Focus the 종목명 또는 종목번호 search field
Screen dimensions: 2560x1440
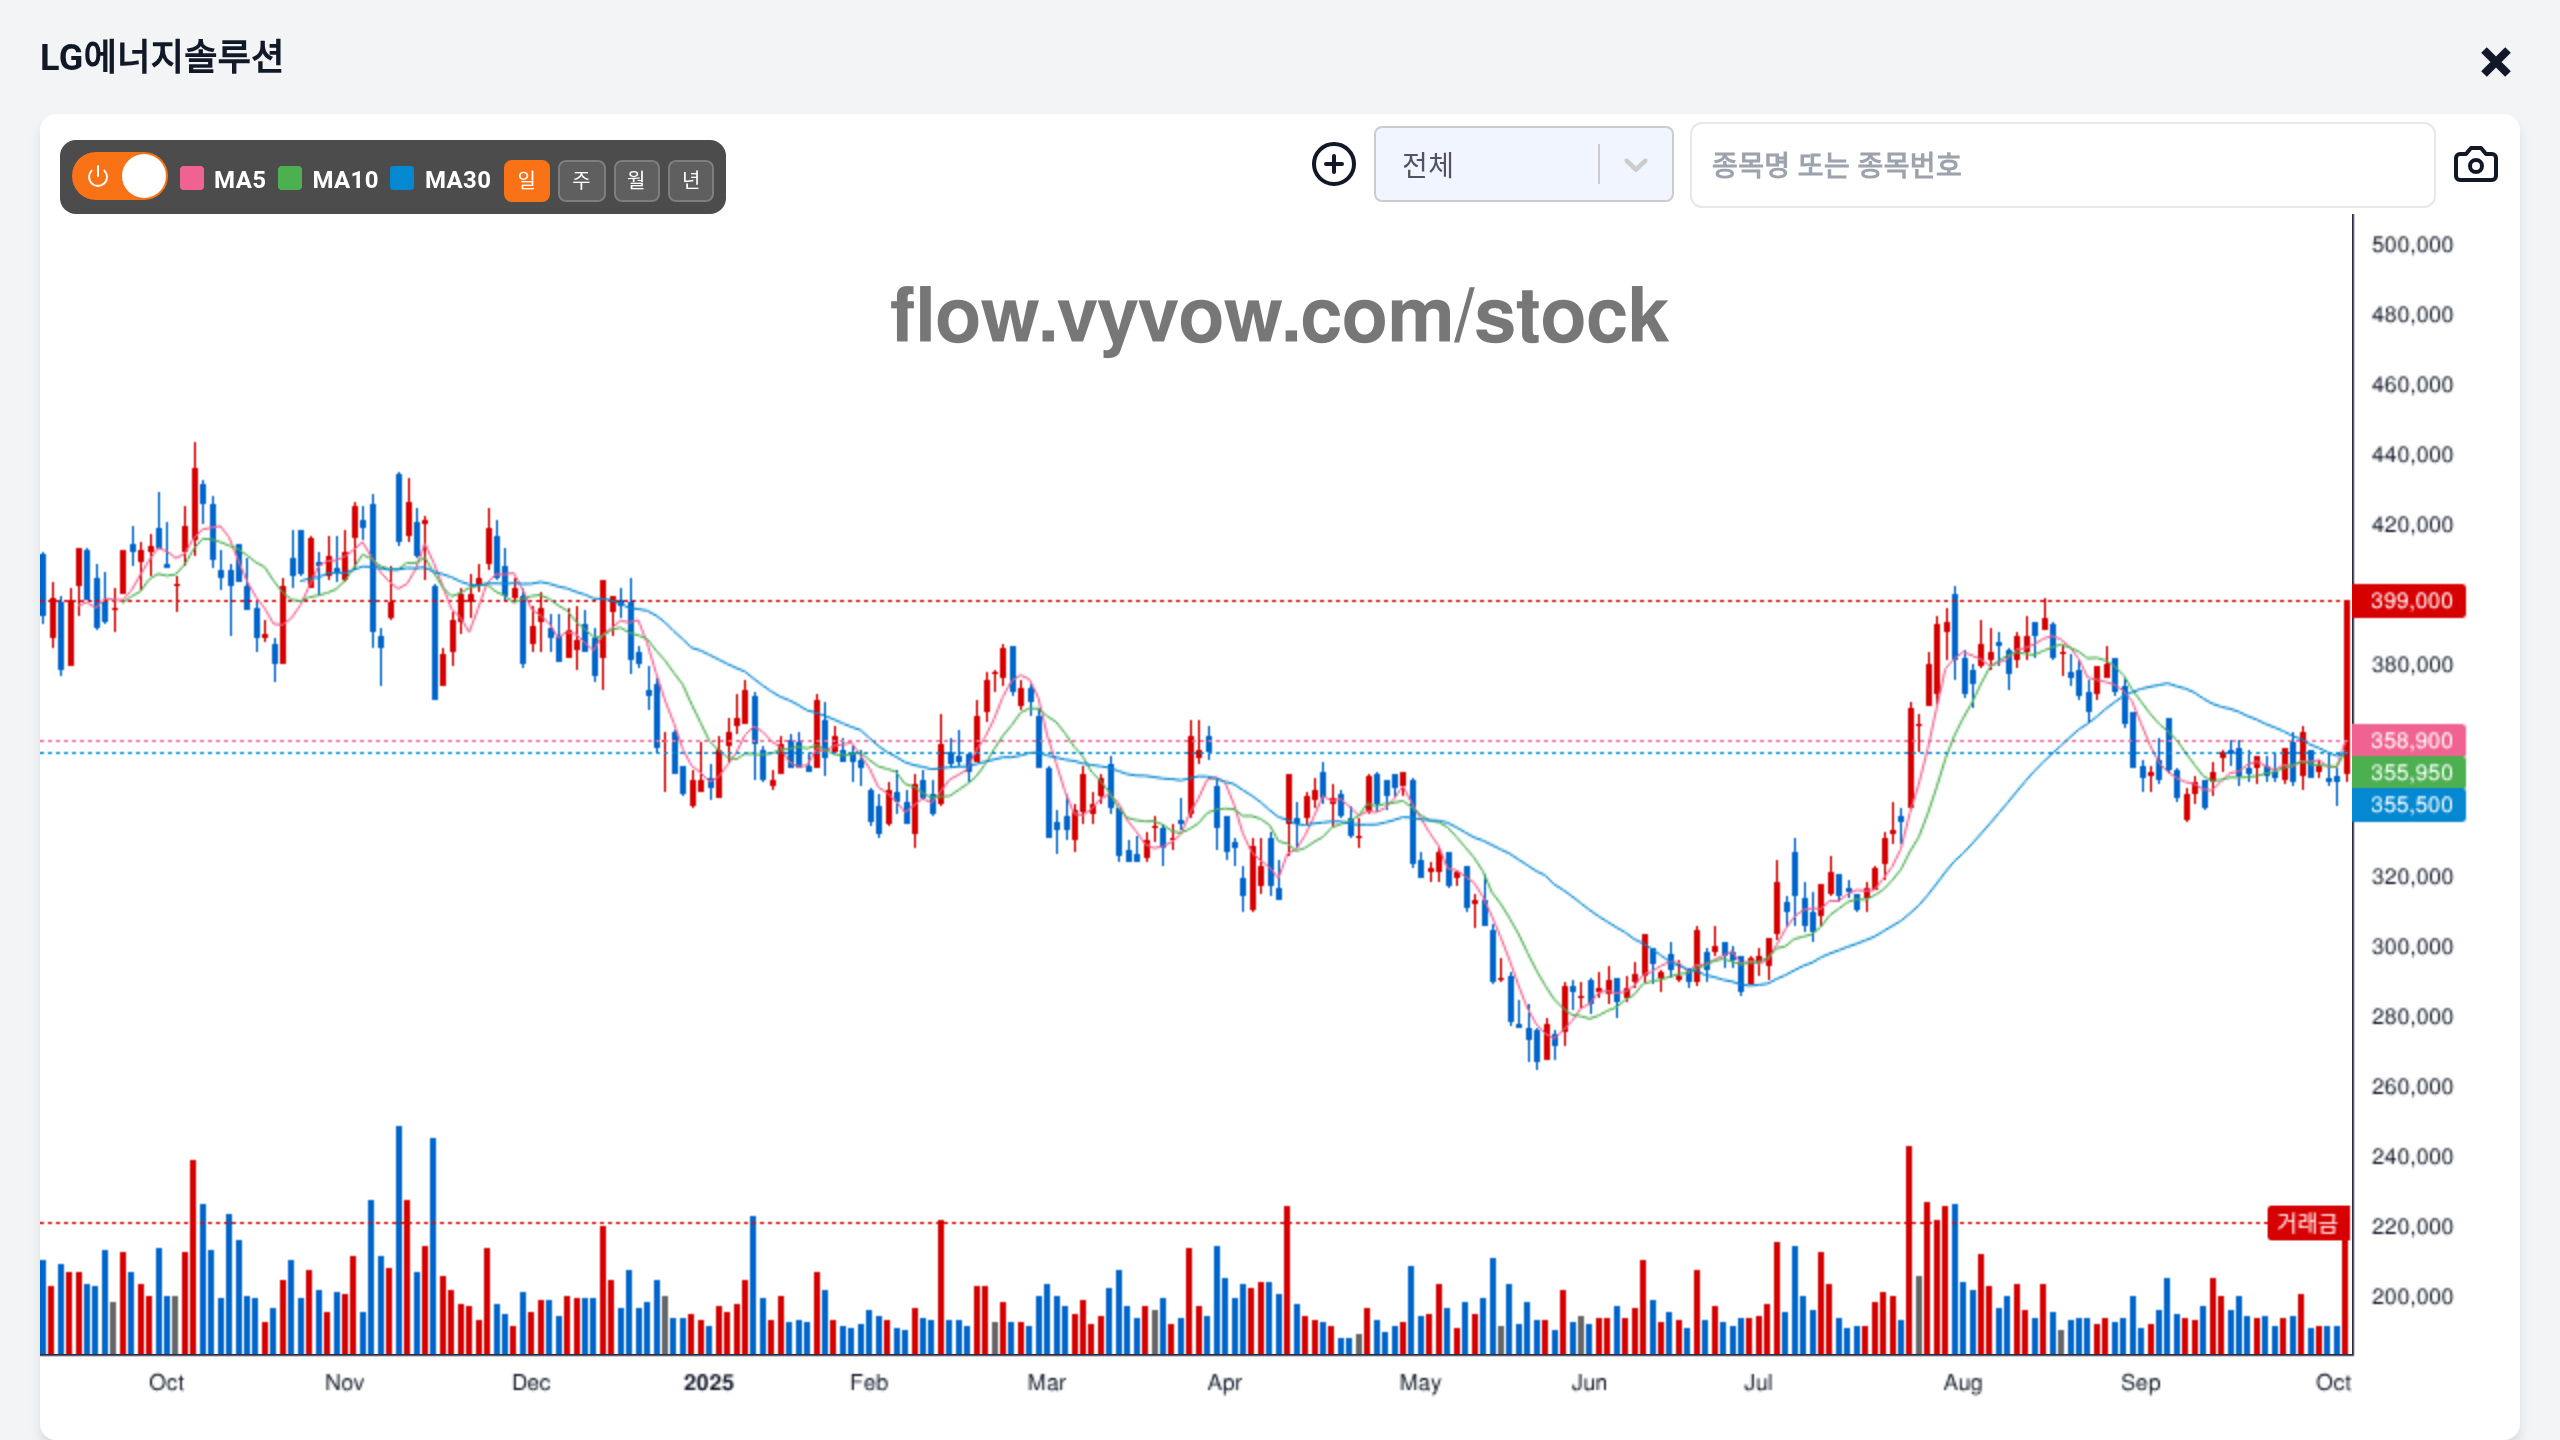2060,165
